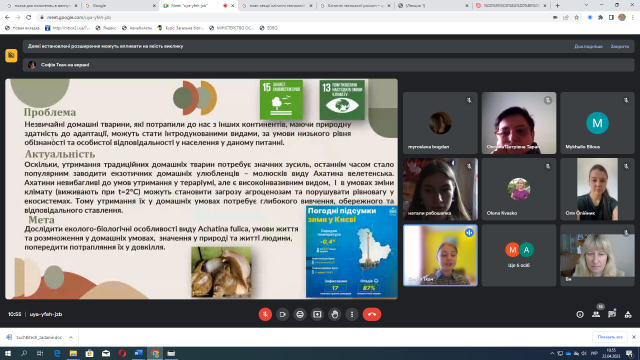The width and height of the screenshot is (640, 360).
Task: Open File Explorer from taskbar
Action: 73,353
